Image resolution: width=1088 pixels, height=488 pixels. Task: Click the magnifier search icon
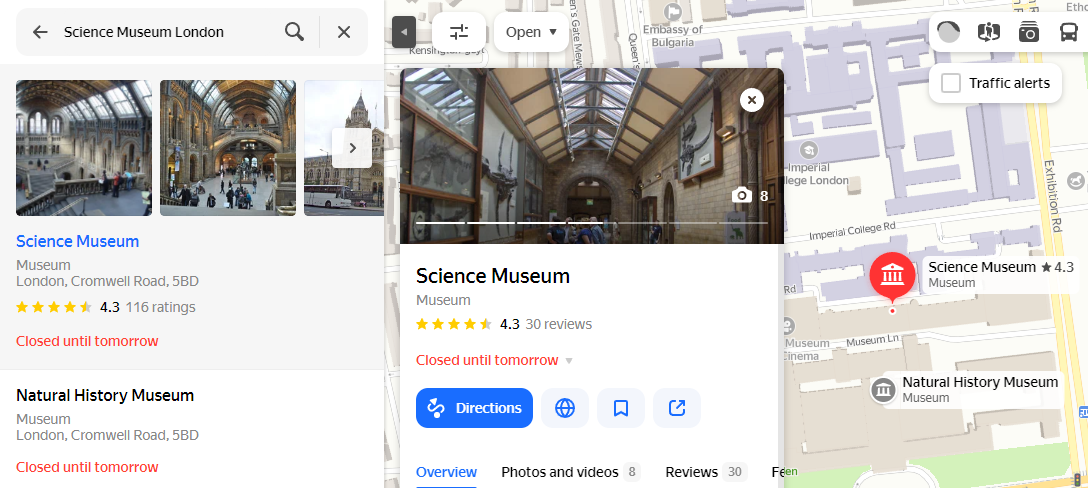tap(294, 32)
